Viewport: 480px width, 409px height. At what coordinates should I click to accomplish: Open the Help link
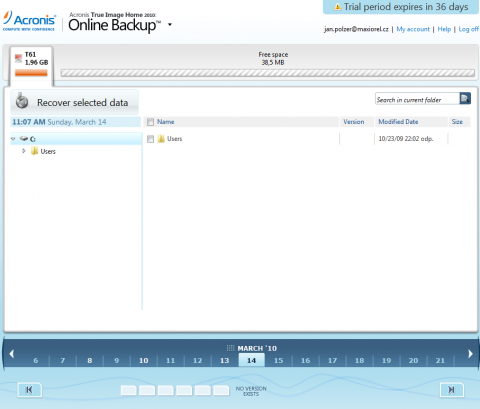[x=444, y=29]
